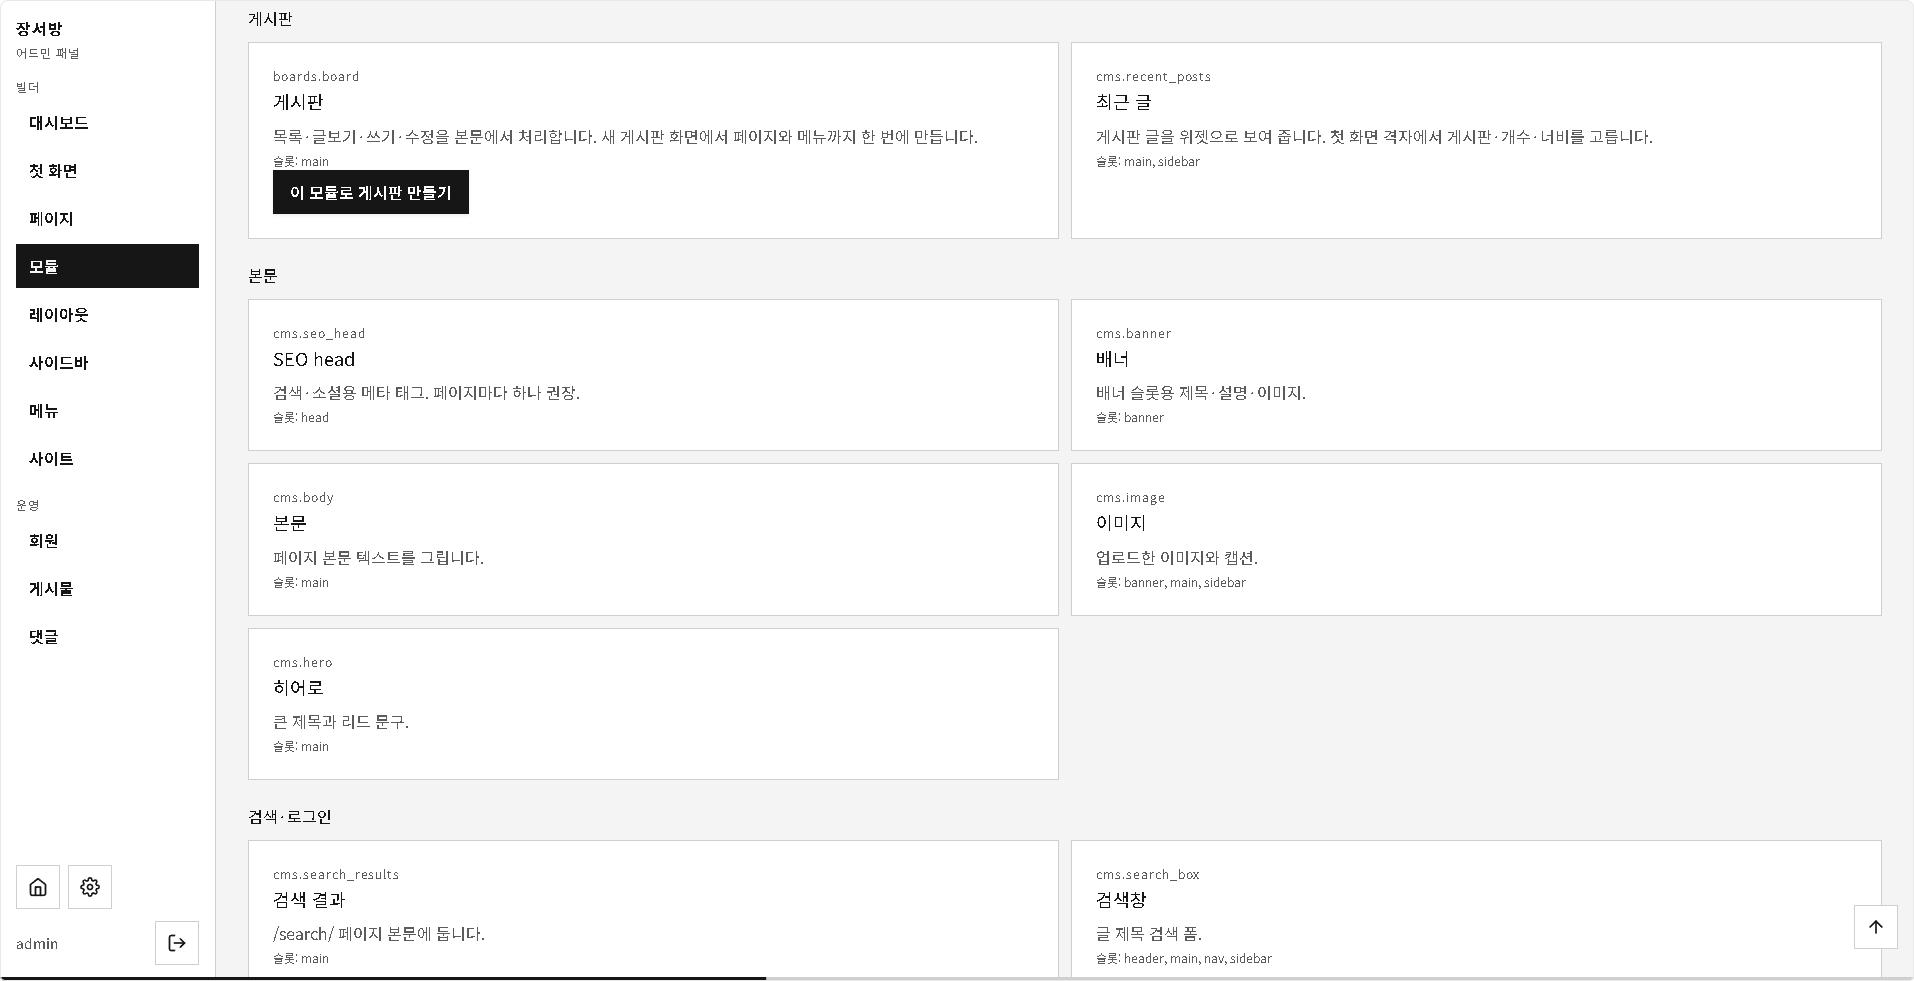1914x981 pixels.
Task: Select the cms.seo_head SEO head card
Action: [x=653, y=375]
